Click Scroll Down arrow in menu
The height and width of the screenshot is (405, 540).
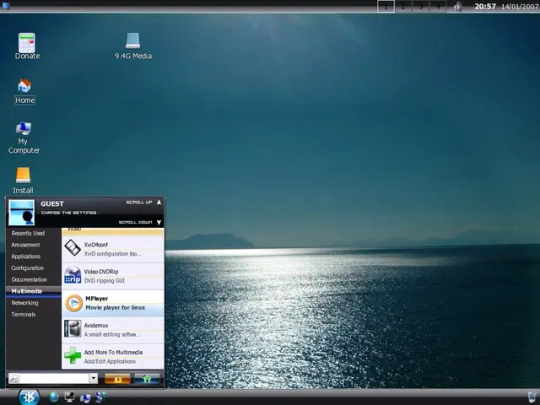[x=159, y=222]
